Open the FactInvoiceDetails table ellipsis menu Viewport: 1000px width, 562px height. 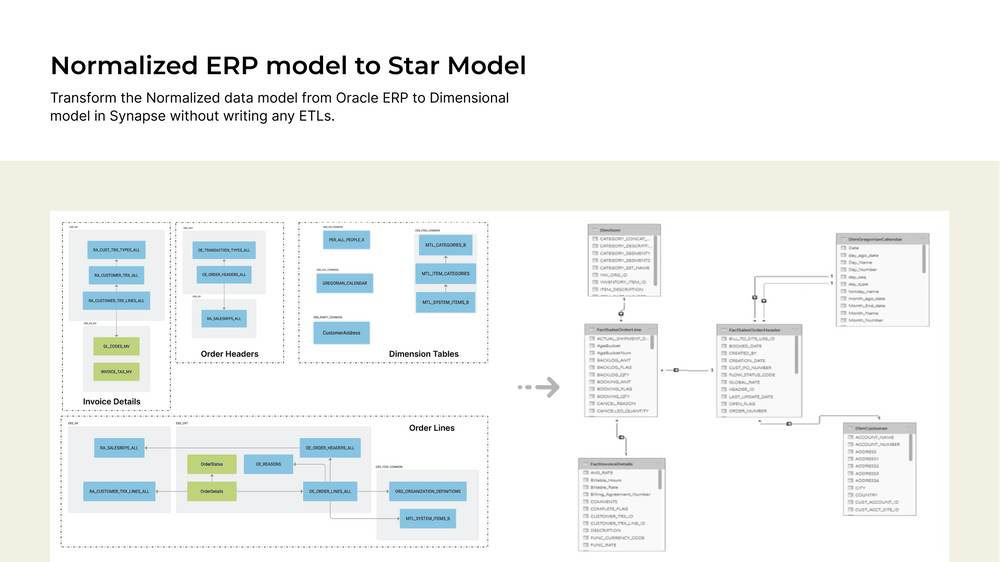pos(659,464)
